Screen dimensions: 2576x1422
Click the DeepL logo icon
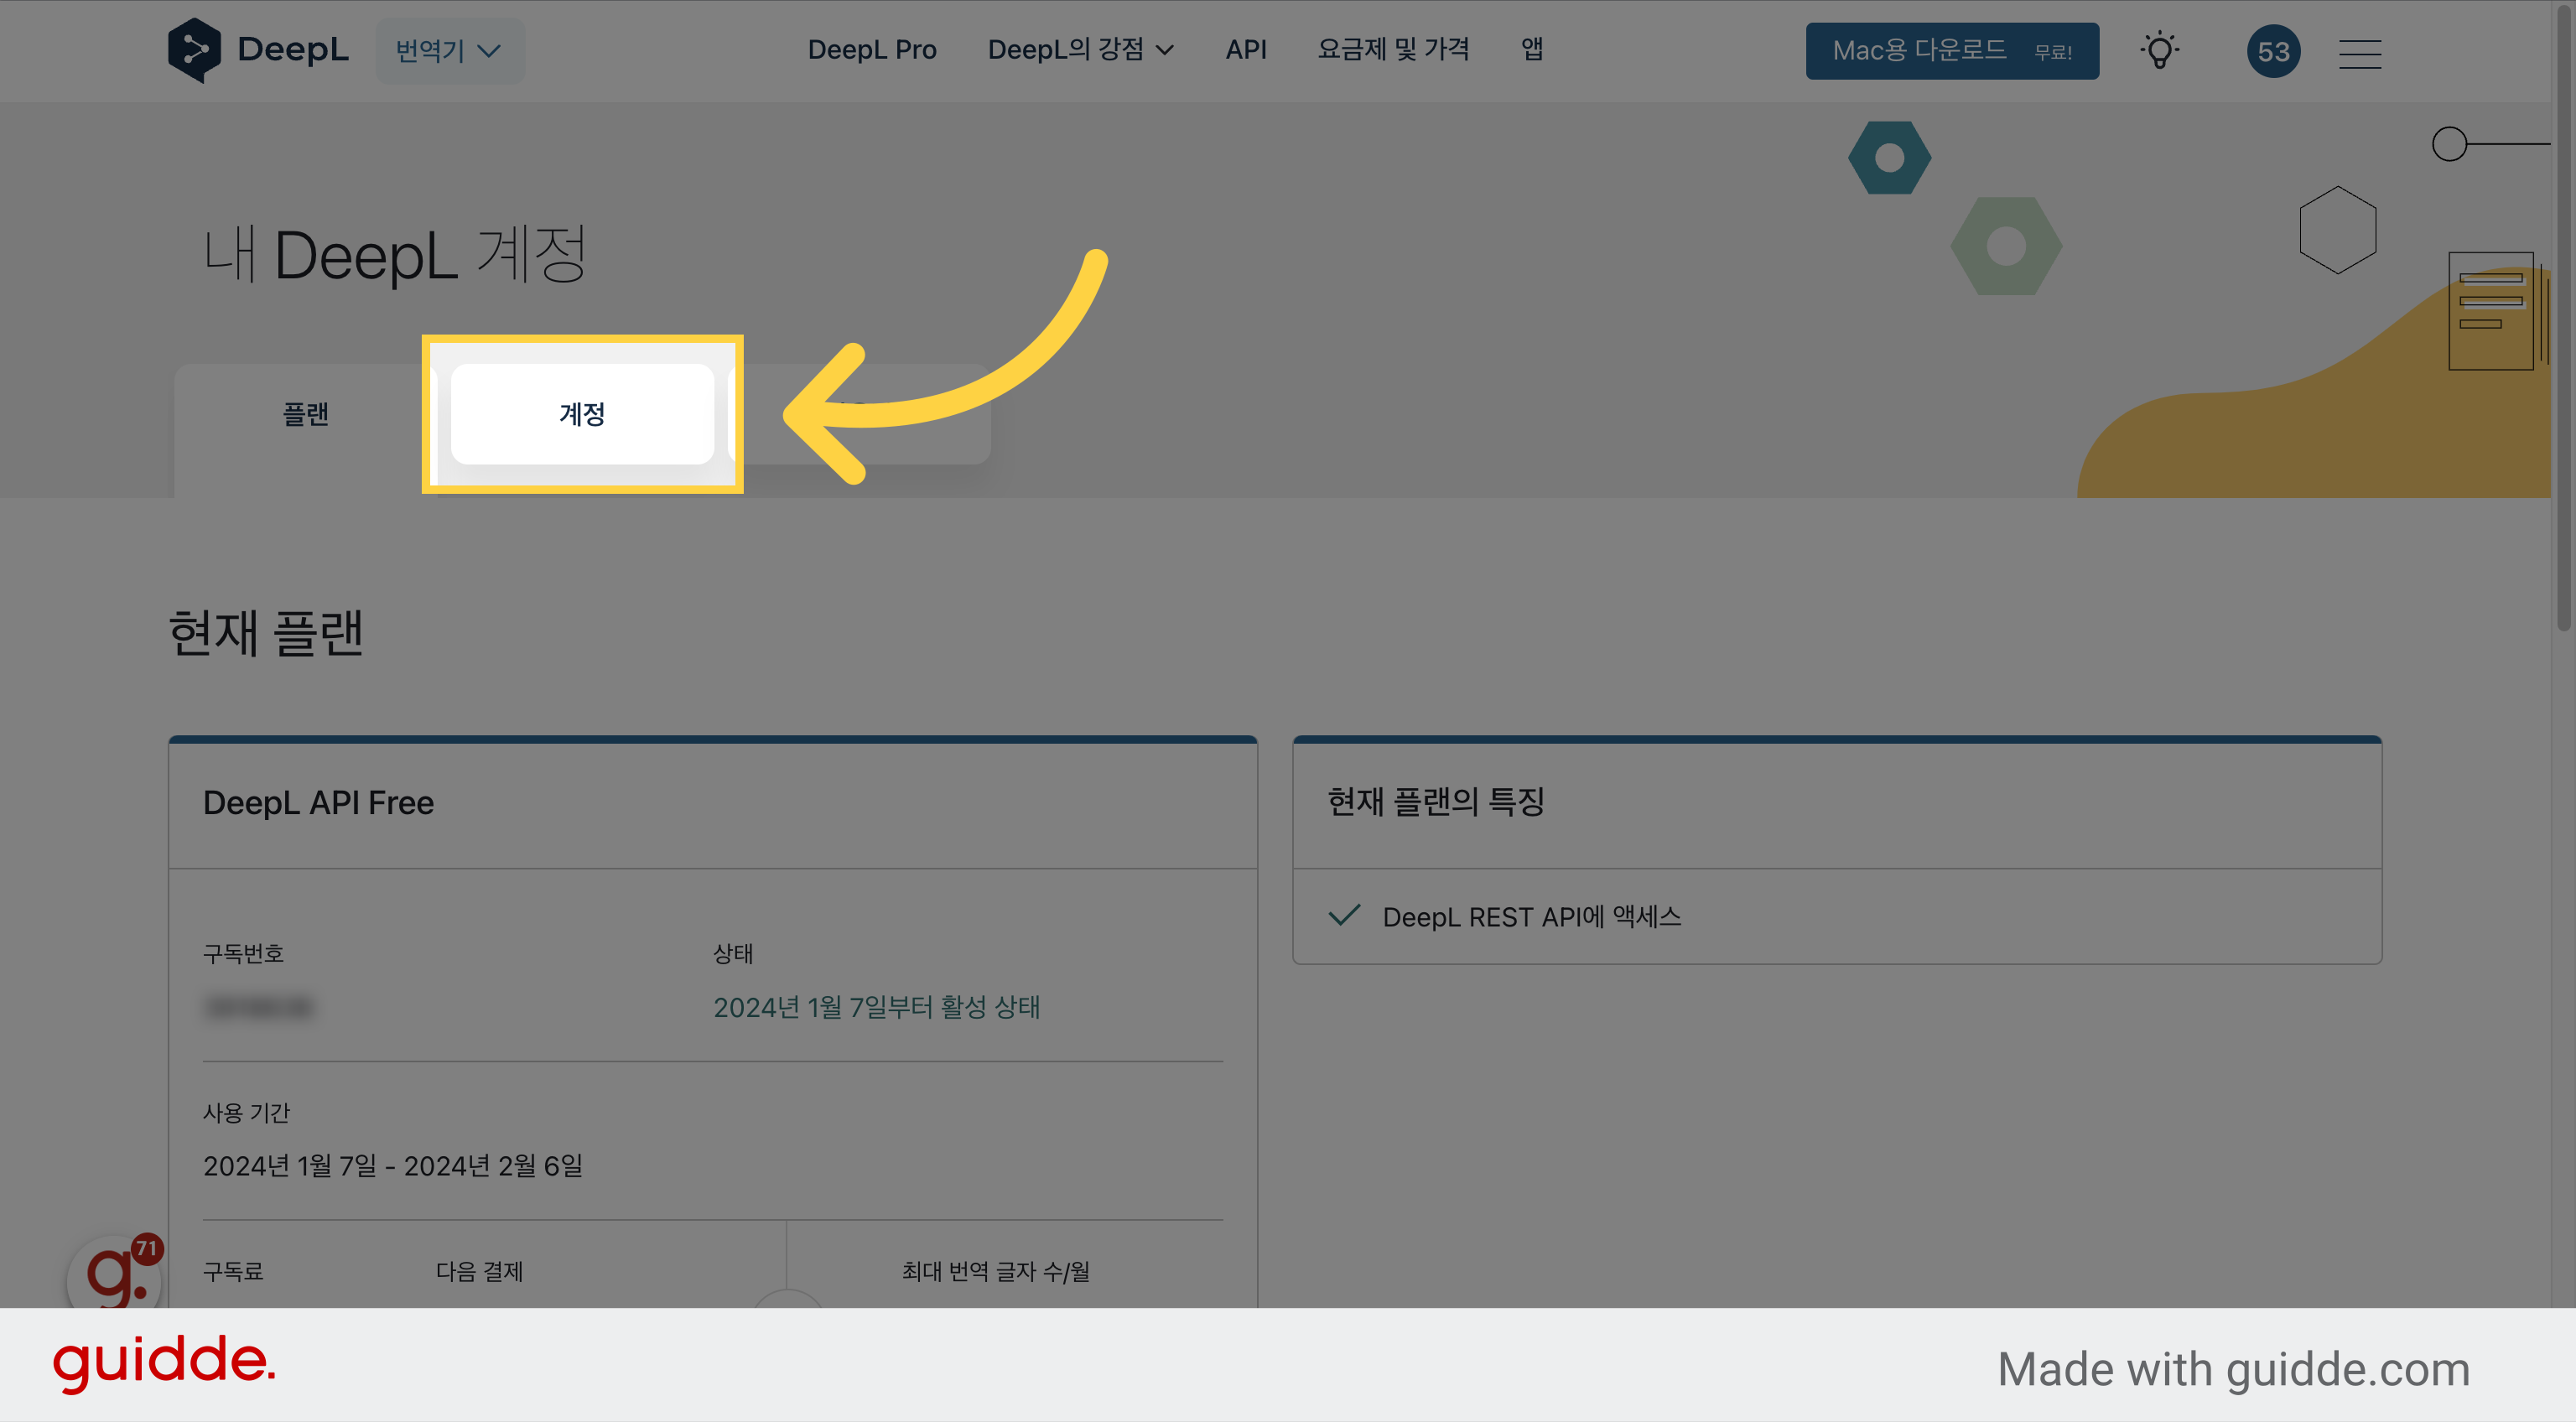[194, 50]
